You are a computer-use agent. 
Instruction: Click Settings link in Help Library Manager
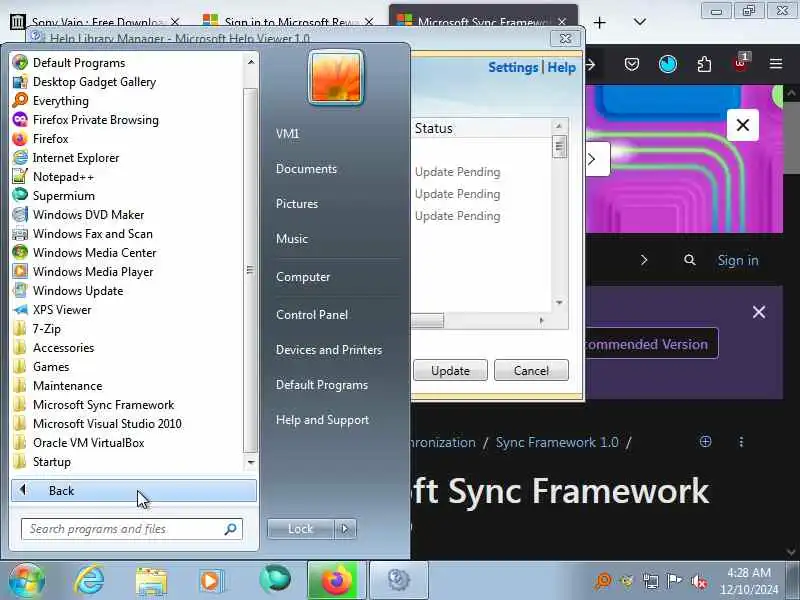pos(513,67)
